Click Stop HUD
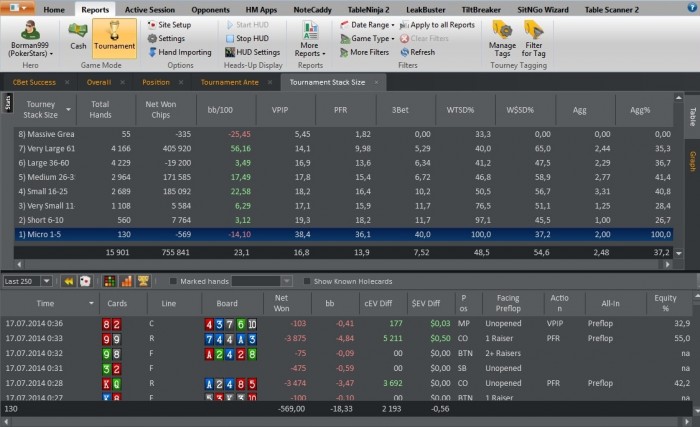Screen dimensions: 700x427 (247, 38)
